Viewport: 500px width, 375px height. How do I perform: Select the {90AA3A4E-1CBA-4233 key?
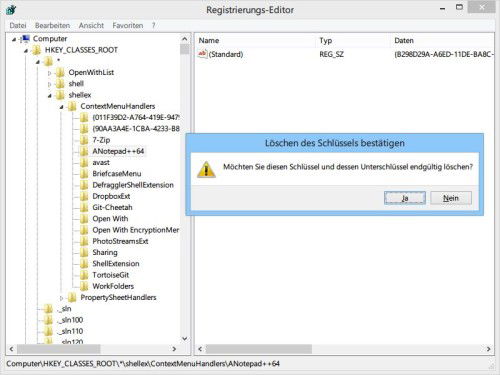click(x=136, y=129)
